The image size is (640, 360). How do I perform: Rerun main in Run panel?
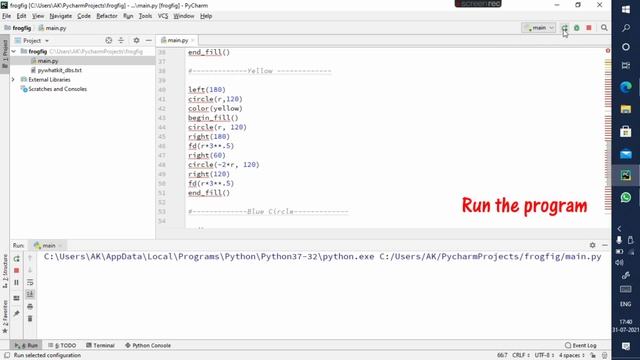click(16, 259)
